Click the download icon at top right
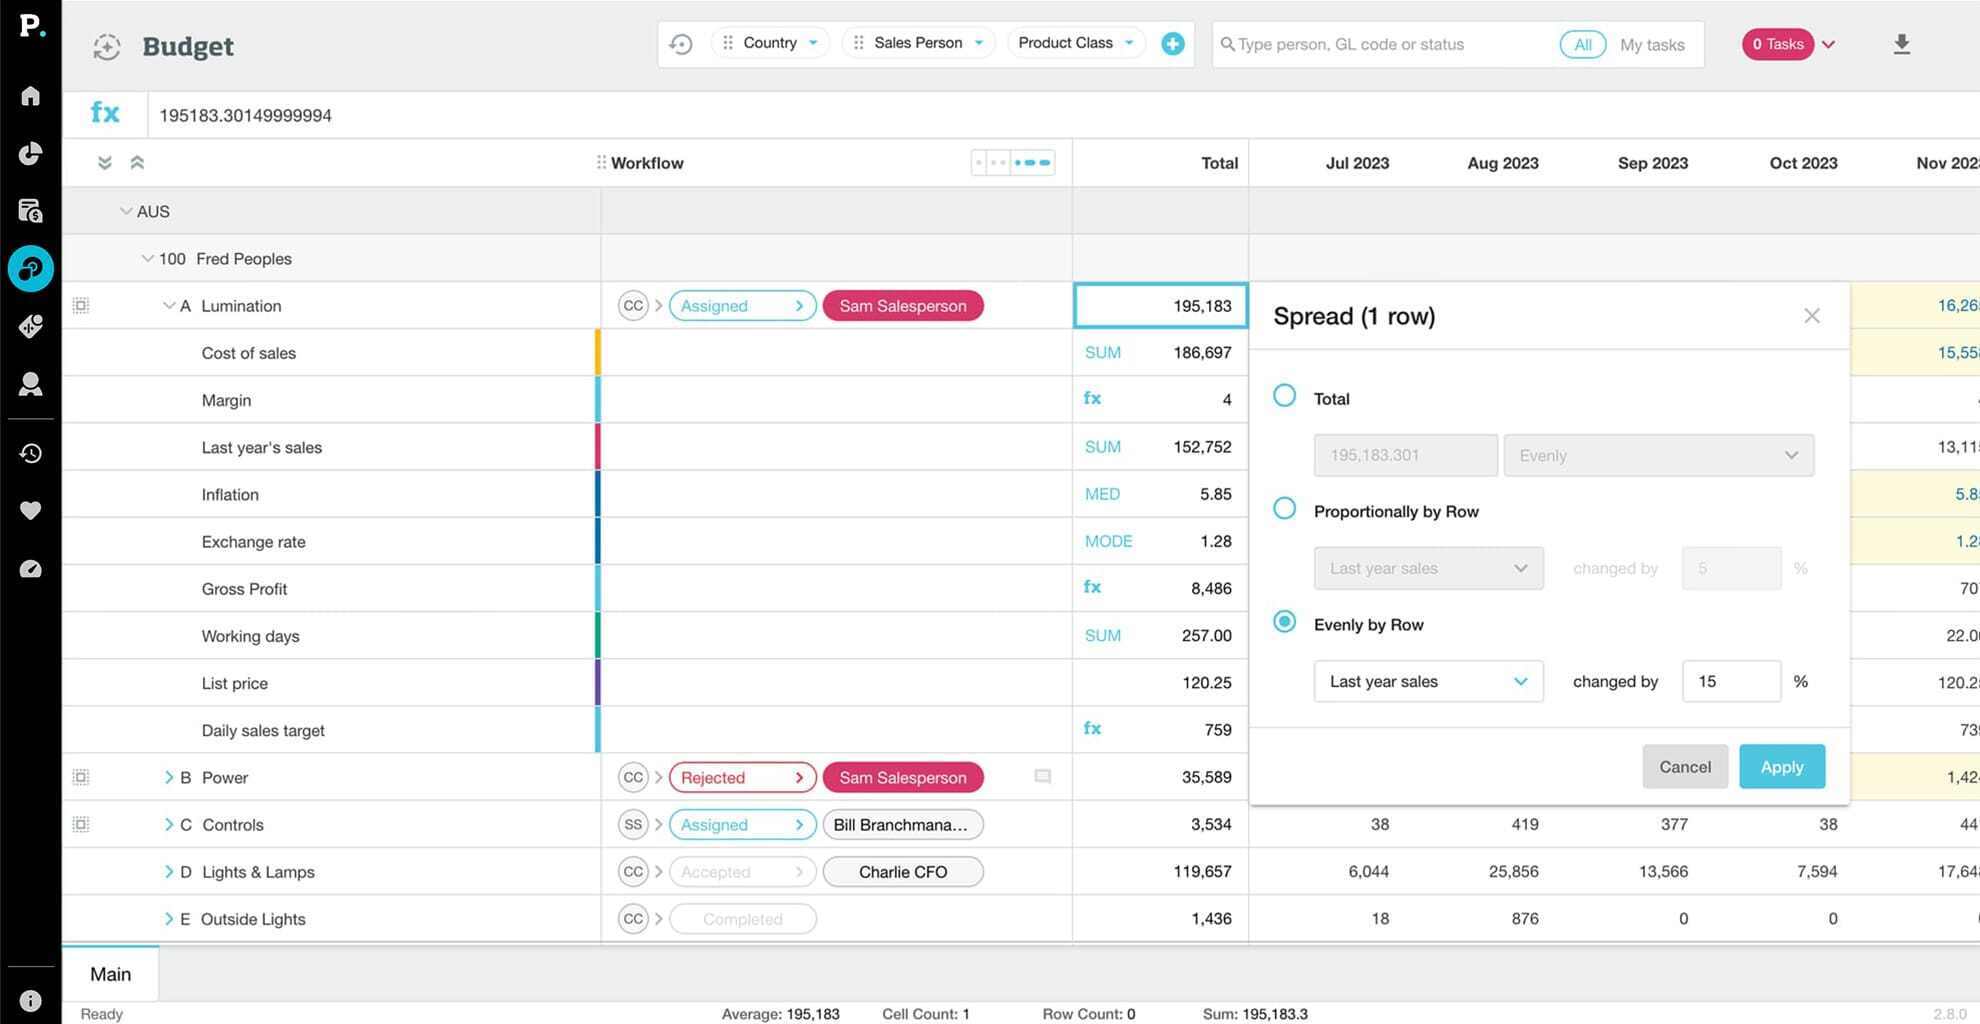This screenshot has height=1024, width=1980. (1901, 44)
